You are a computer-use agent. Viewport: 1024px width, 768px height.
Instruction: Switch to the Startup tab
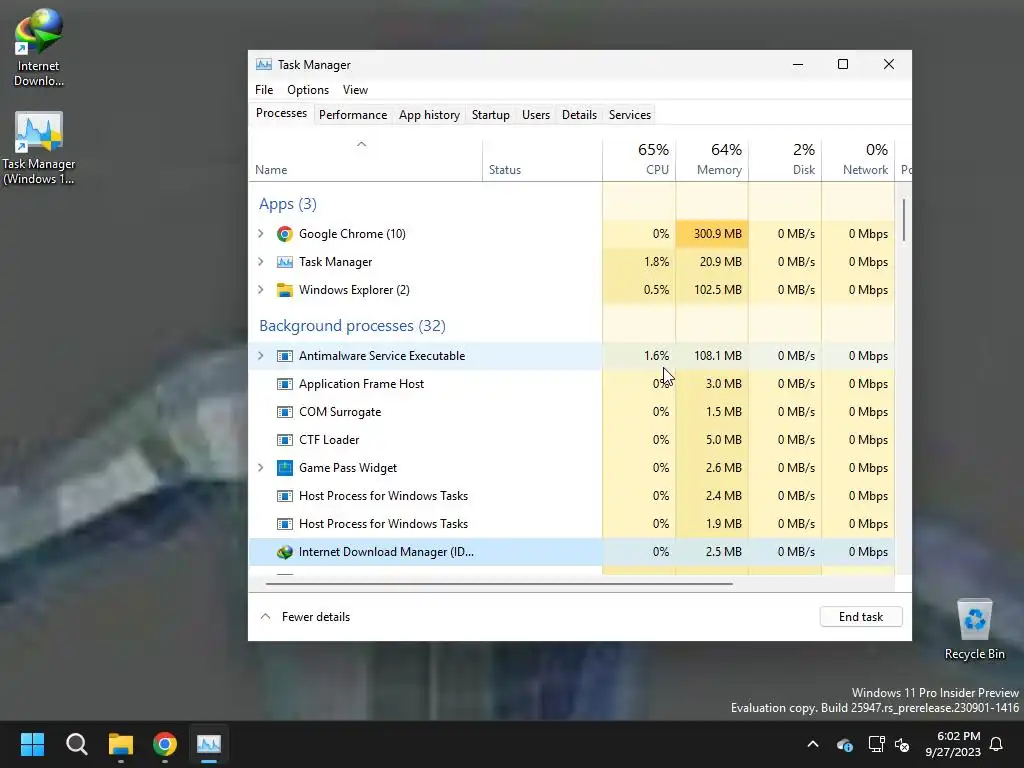[490, 115]
